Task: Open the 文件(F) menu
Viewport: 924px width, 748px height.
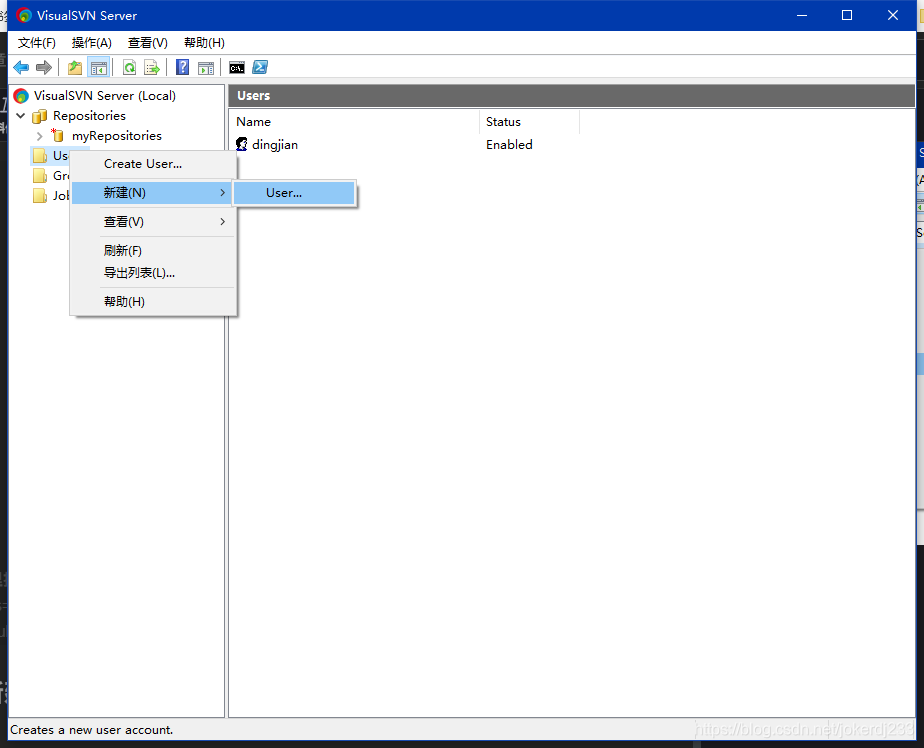Action: point(37,43)
